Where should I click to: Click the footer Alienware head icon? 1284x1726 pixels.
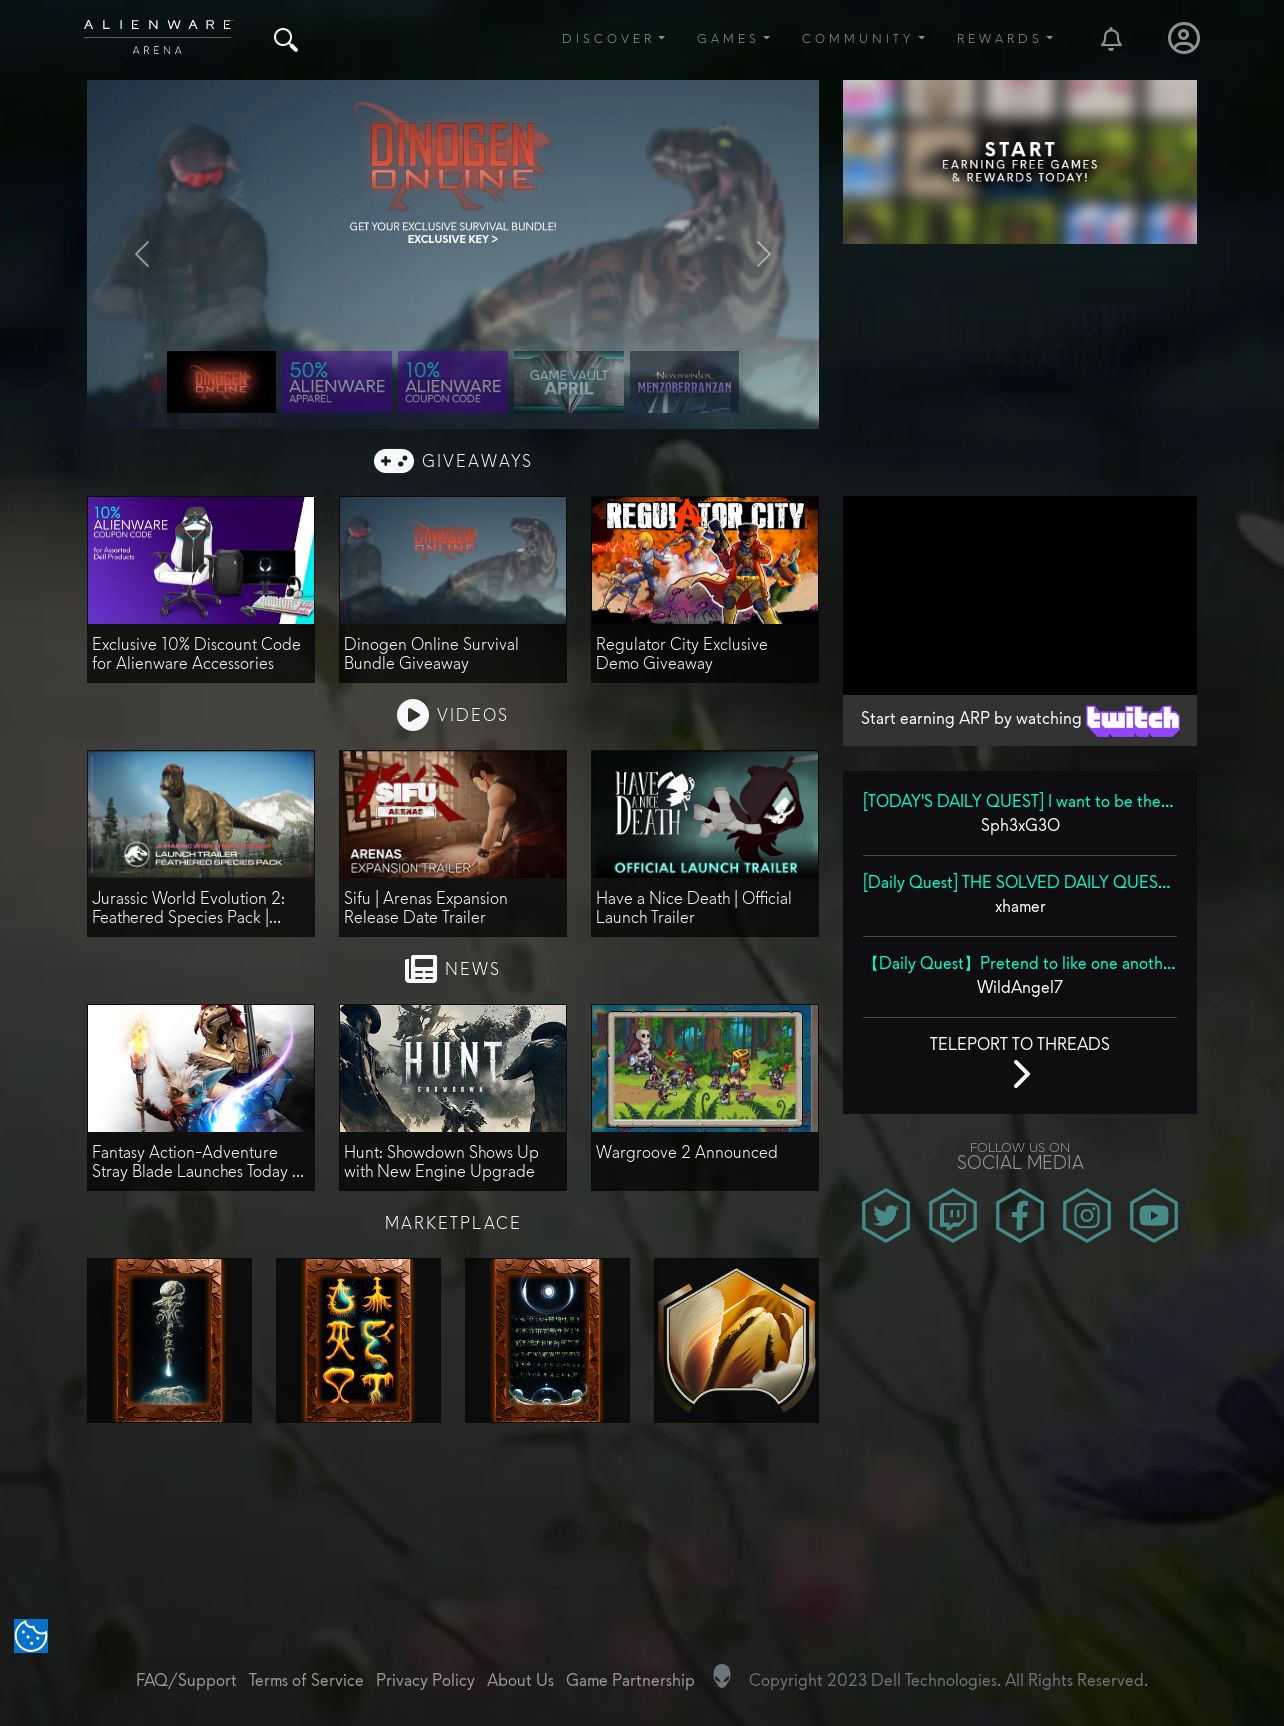coord(722,1677)
